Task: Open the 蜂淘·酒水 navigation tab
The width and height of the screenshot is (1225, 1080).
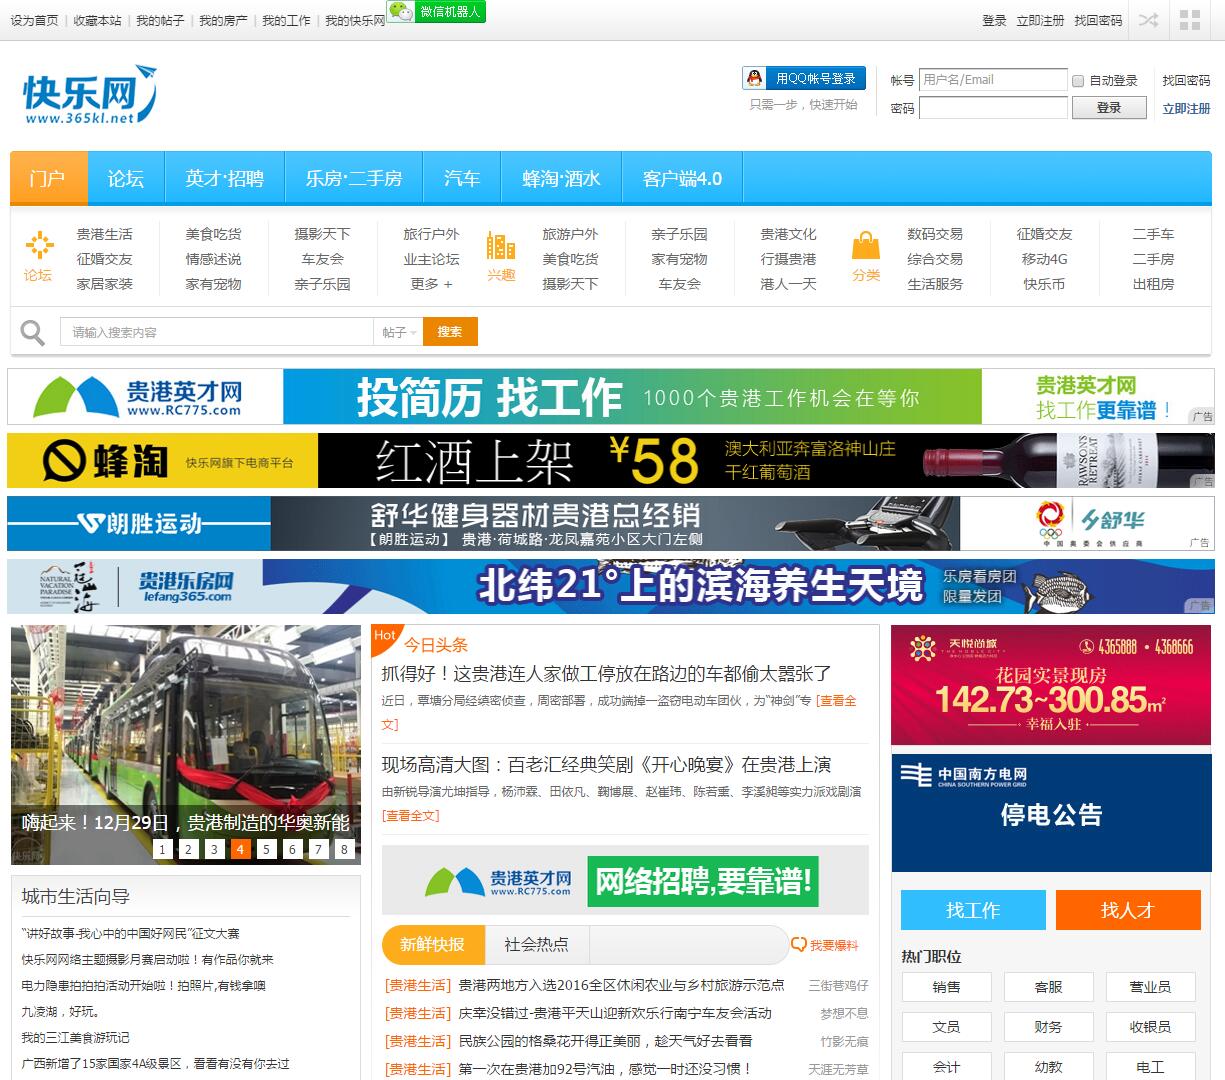Action: (x=561, y=178)
